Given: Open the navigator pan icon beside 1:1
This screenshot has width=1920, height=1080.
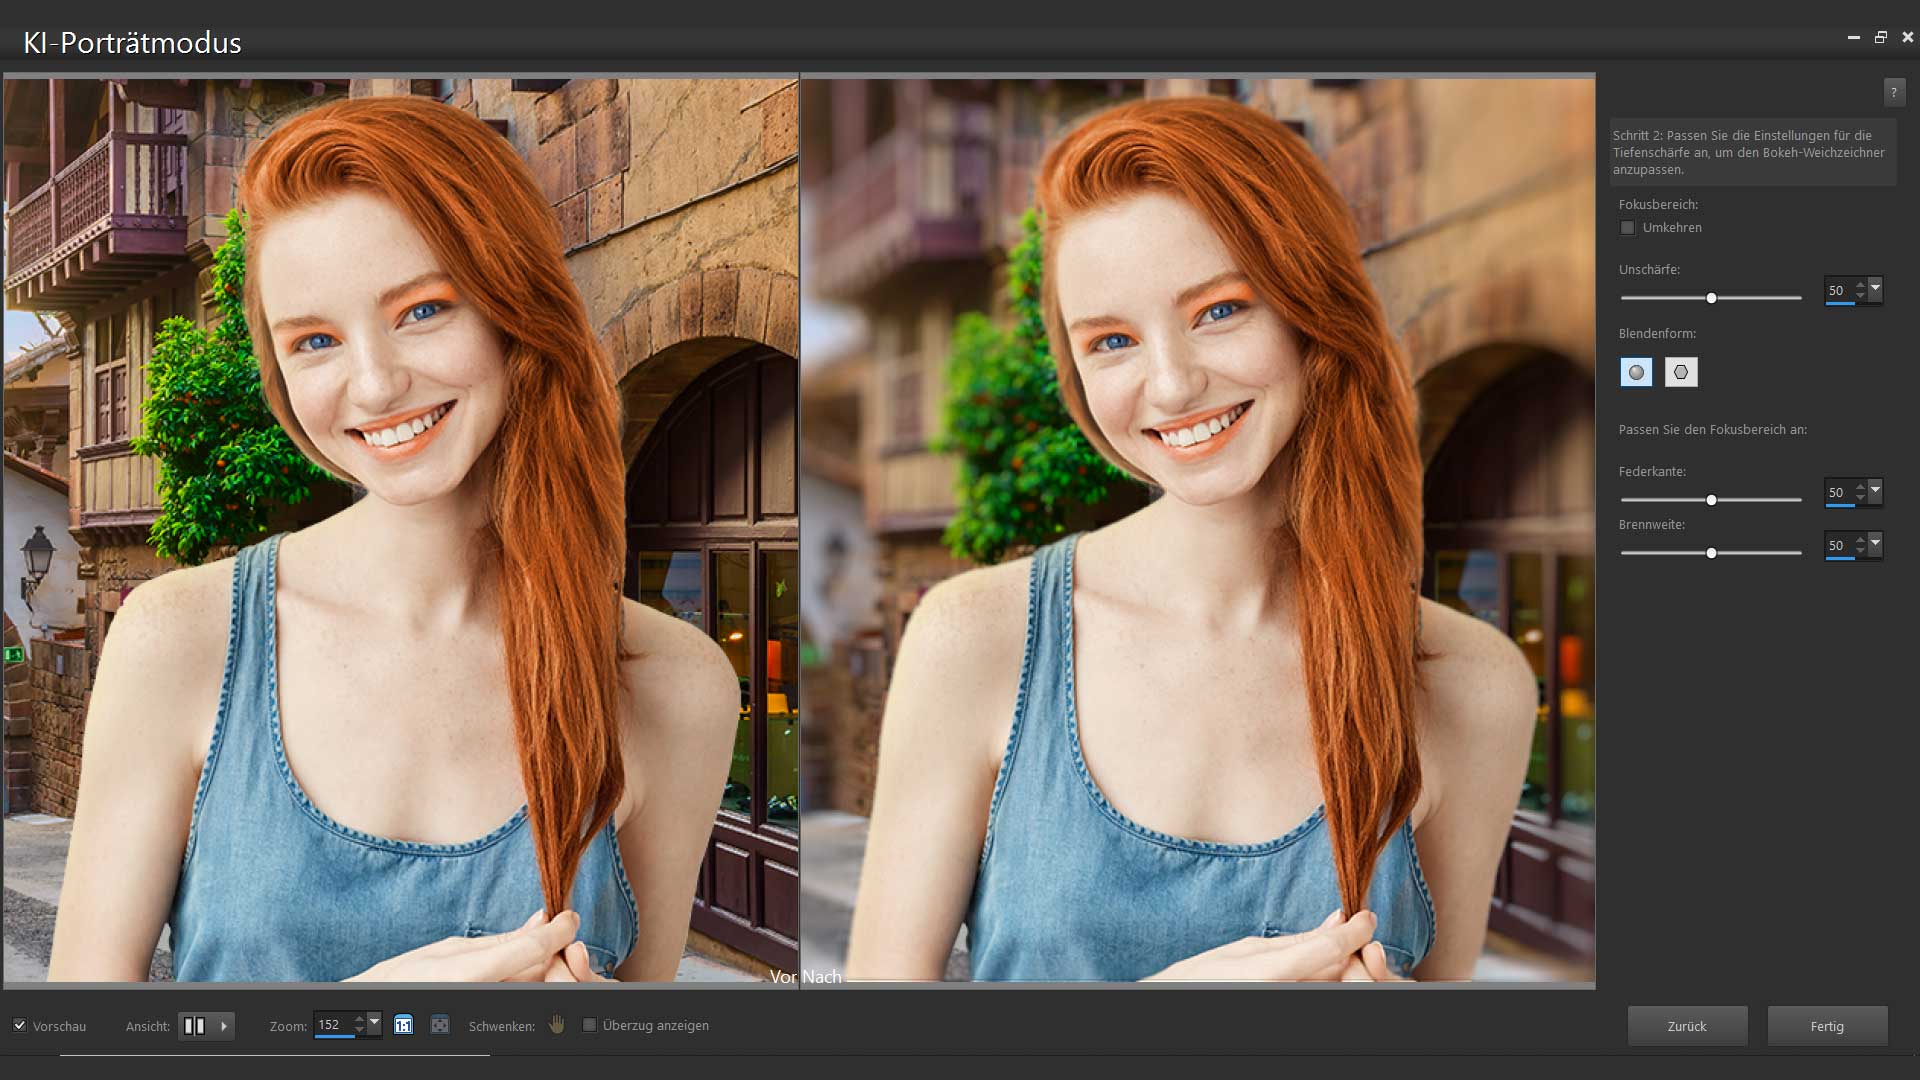Looking at the screenshot, I should [x=438, y=1024].
